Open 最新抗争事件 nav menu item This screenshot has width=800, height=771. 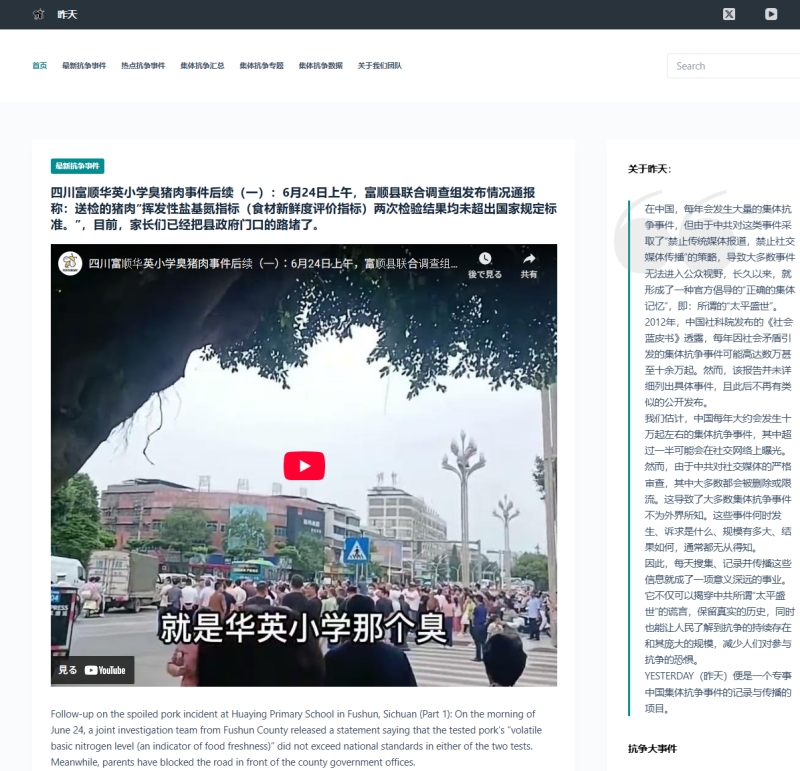click(x=84, y=66)
